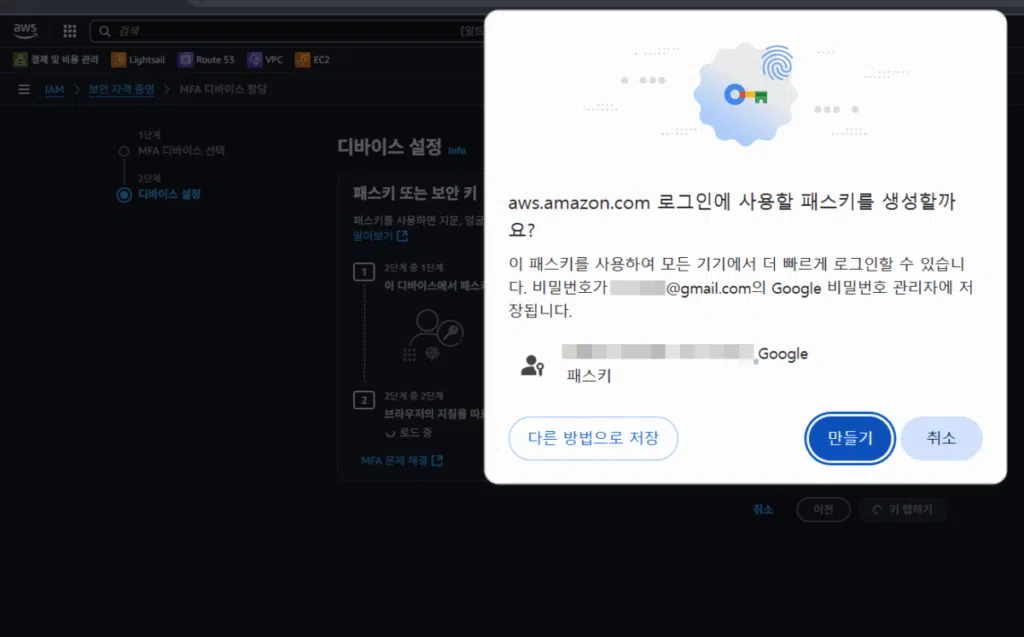1024x637 pixels.
Task: Click the 키 랩하기 loading button
Action: pos(904,509)
